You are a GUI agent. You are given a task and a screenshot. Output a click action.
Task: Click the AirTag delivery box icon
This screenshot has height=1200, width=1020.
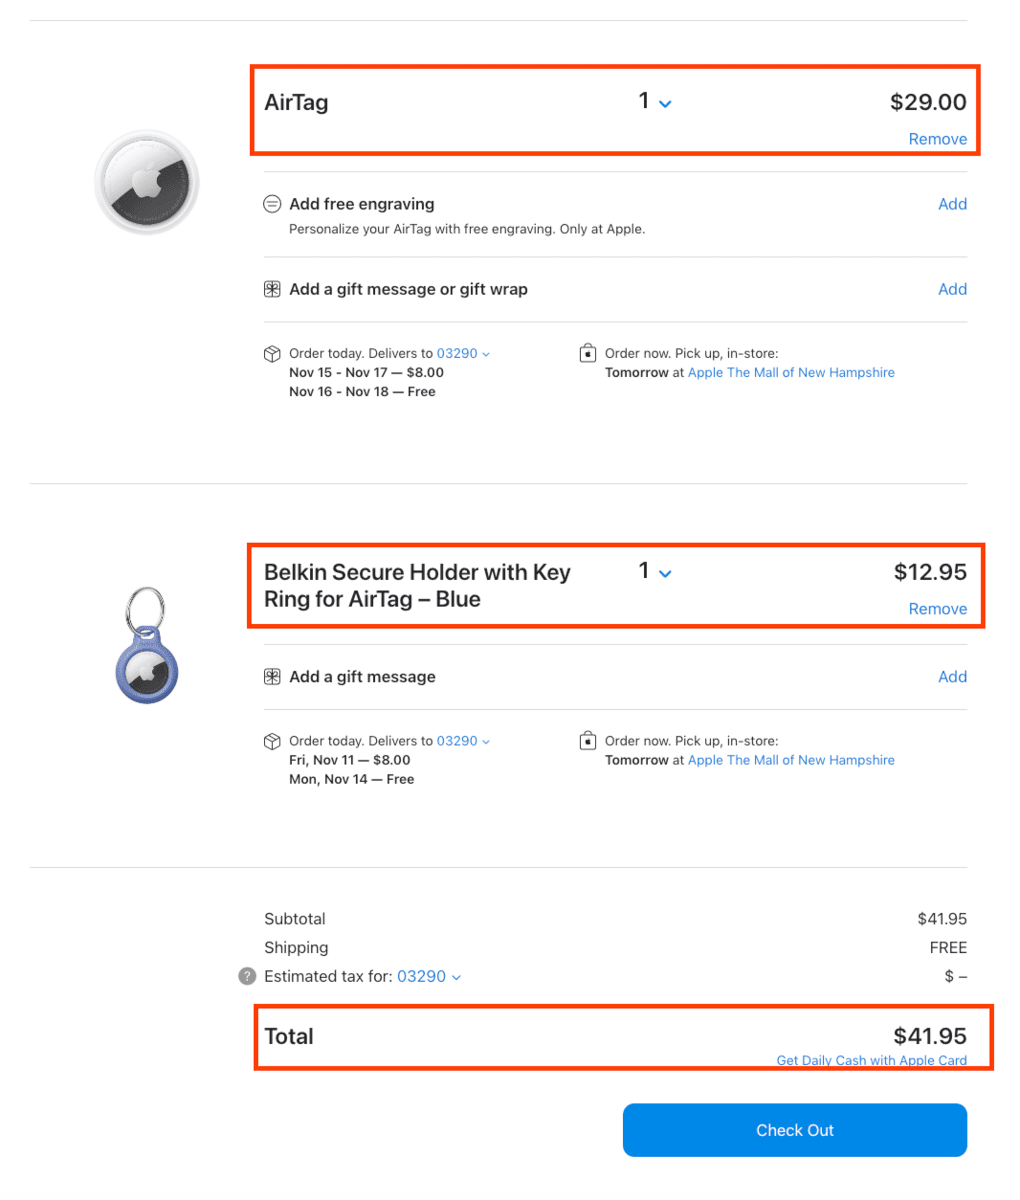[x=271, y=354]
